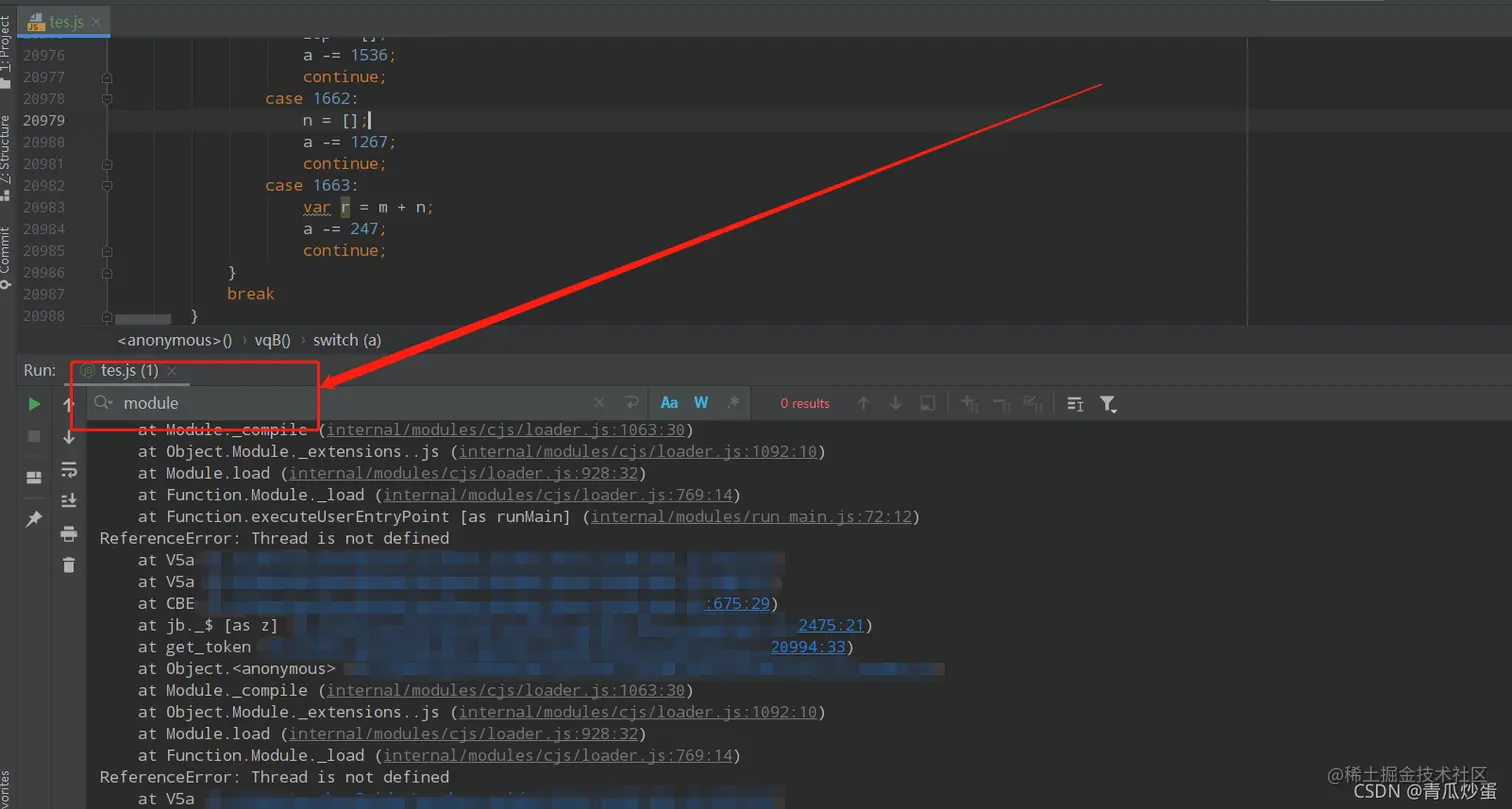Toggle scroll to end of console
This screenshot has height=809, width=1512.
point(69,500)
